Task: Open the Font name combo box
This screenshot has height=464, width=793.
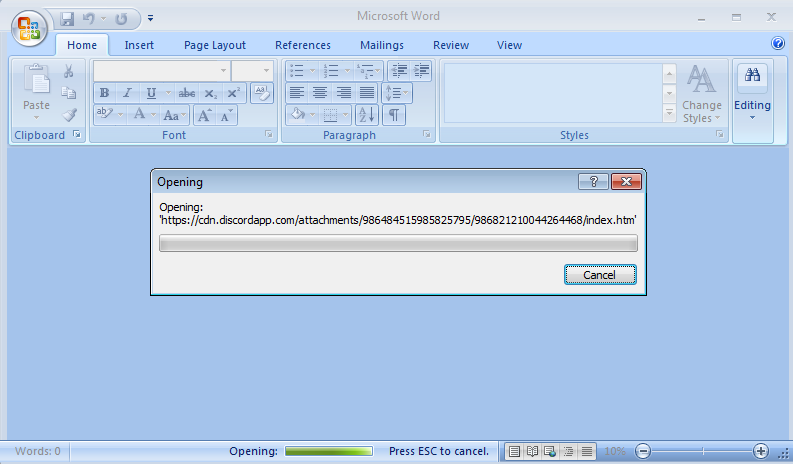Action: click(x=161, y=71)
